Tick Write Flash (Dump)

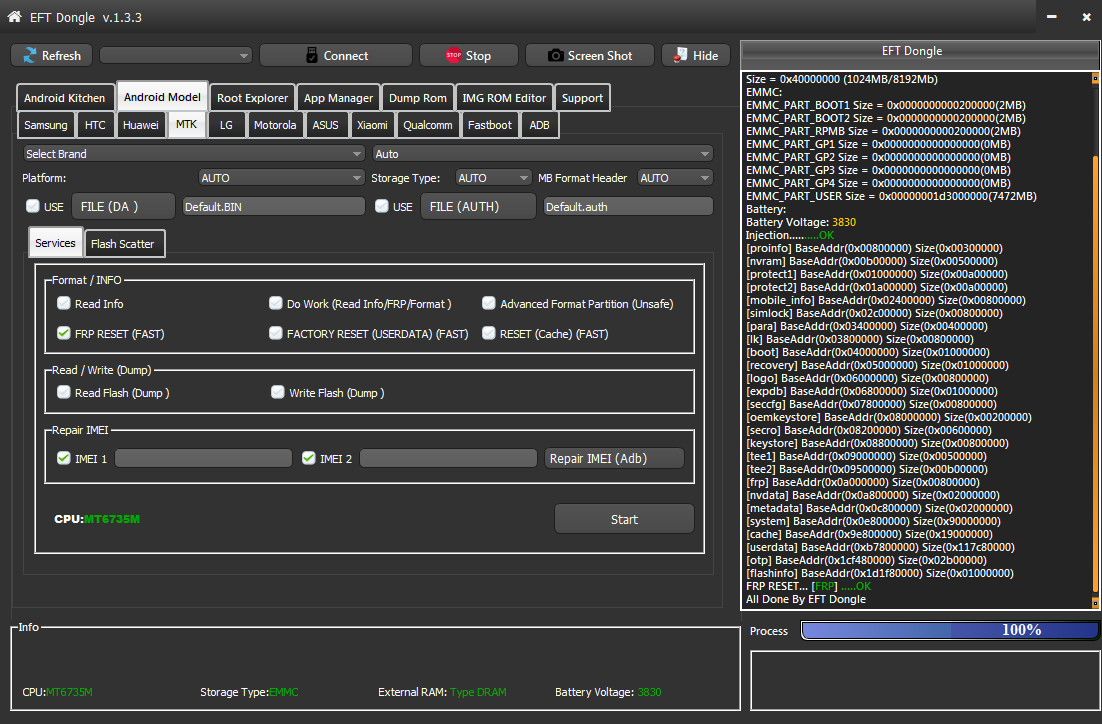tap(278, 392)
